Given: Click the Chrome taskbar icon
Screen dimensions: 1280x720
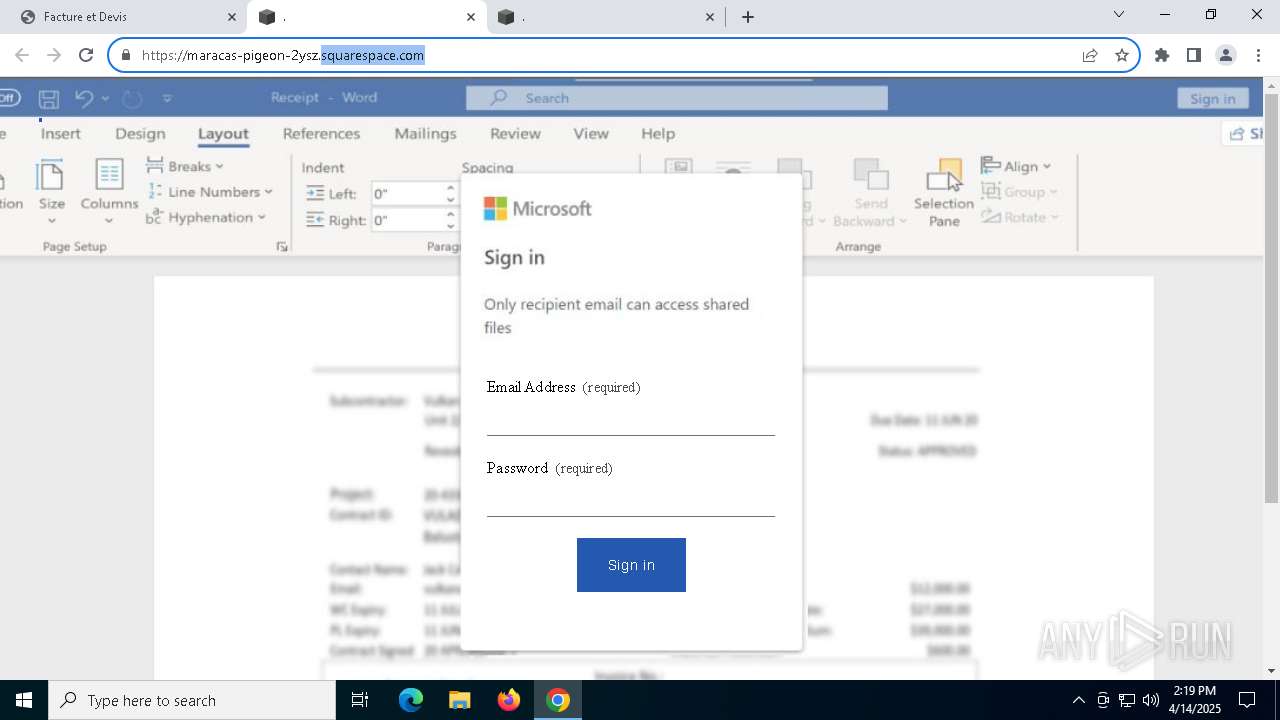Looking at the screenshot, I should [x=558, y=700].
